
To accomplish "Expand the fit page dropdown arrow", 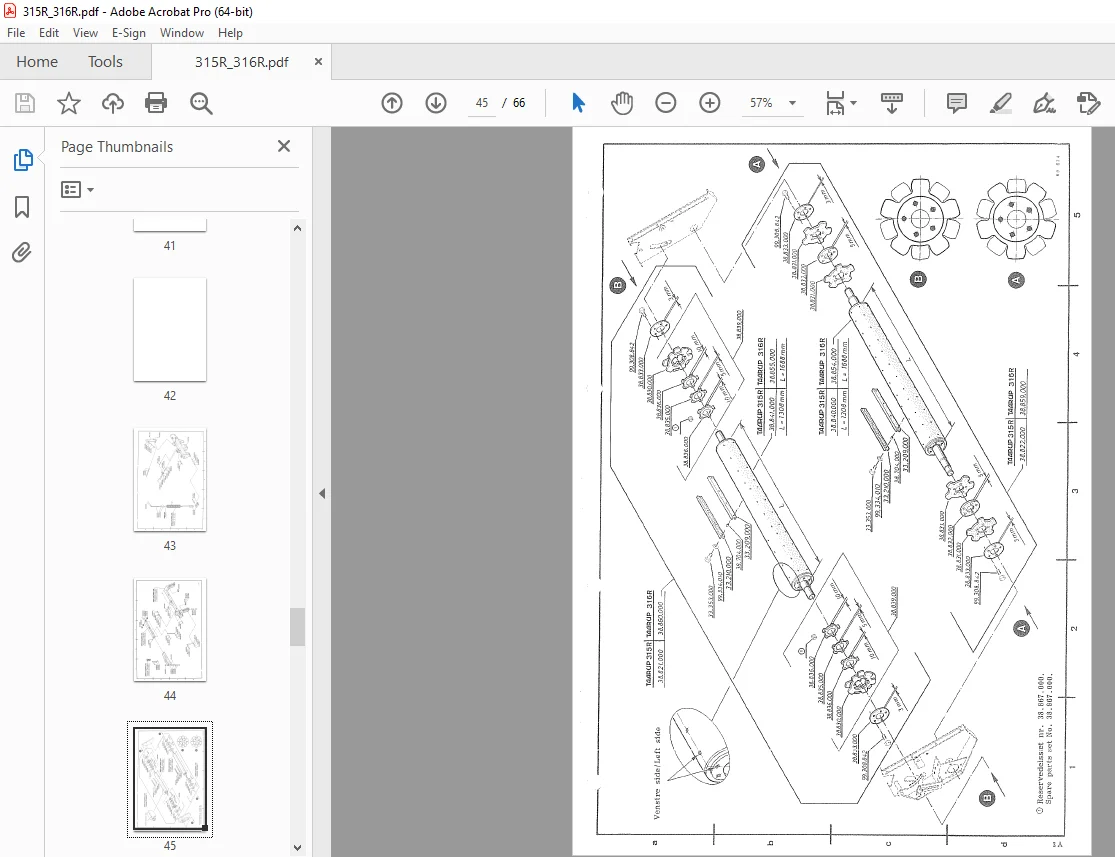I will coord(854,103).
